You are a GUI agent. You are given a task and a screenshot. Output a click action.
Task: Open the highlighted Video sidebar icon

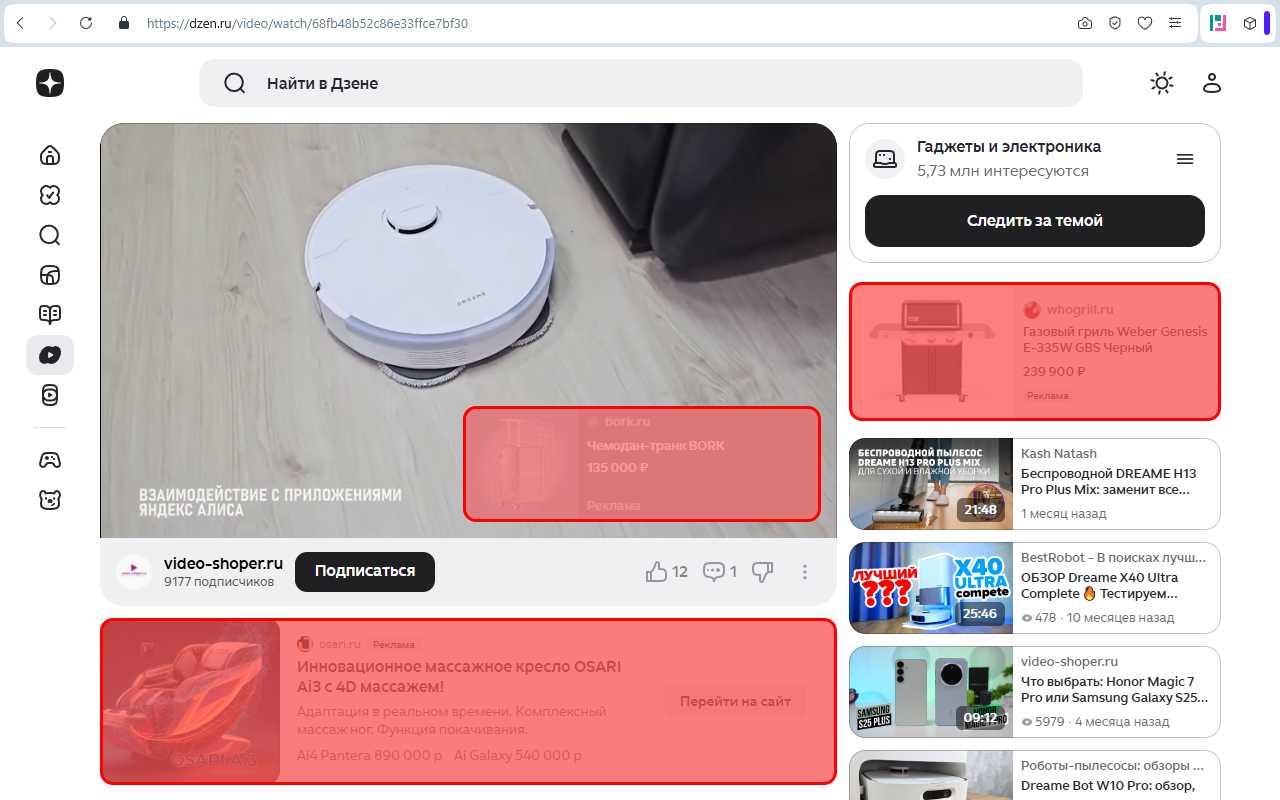(x=50, y=355)
